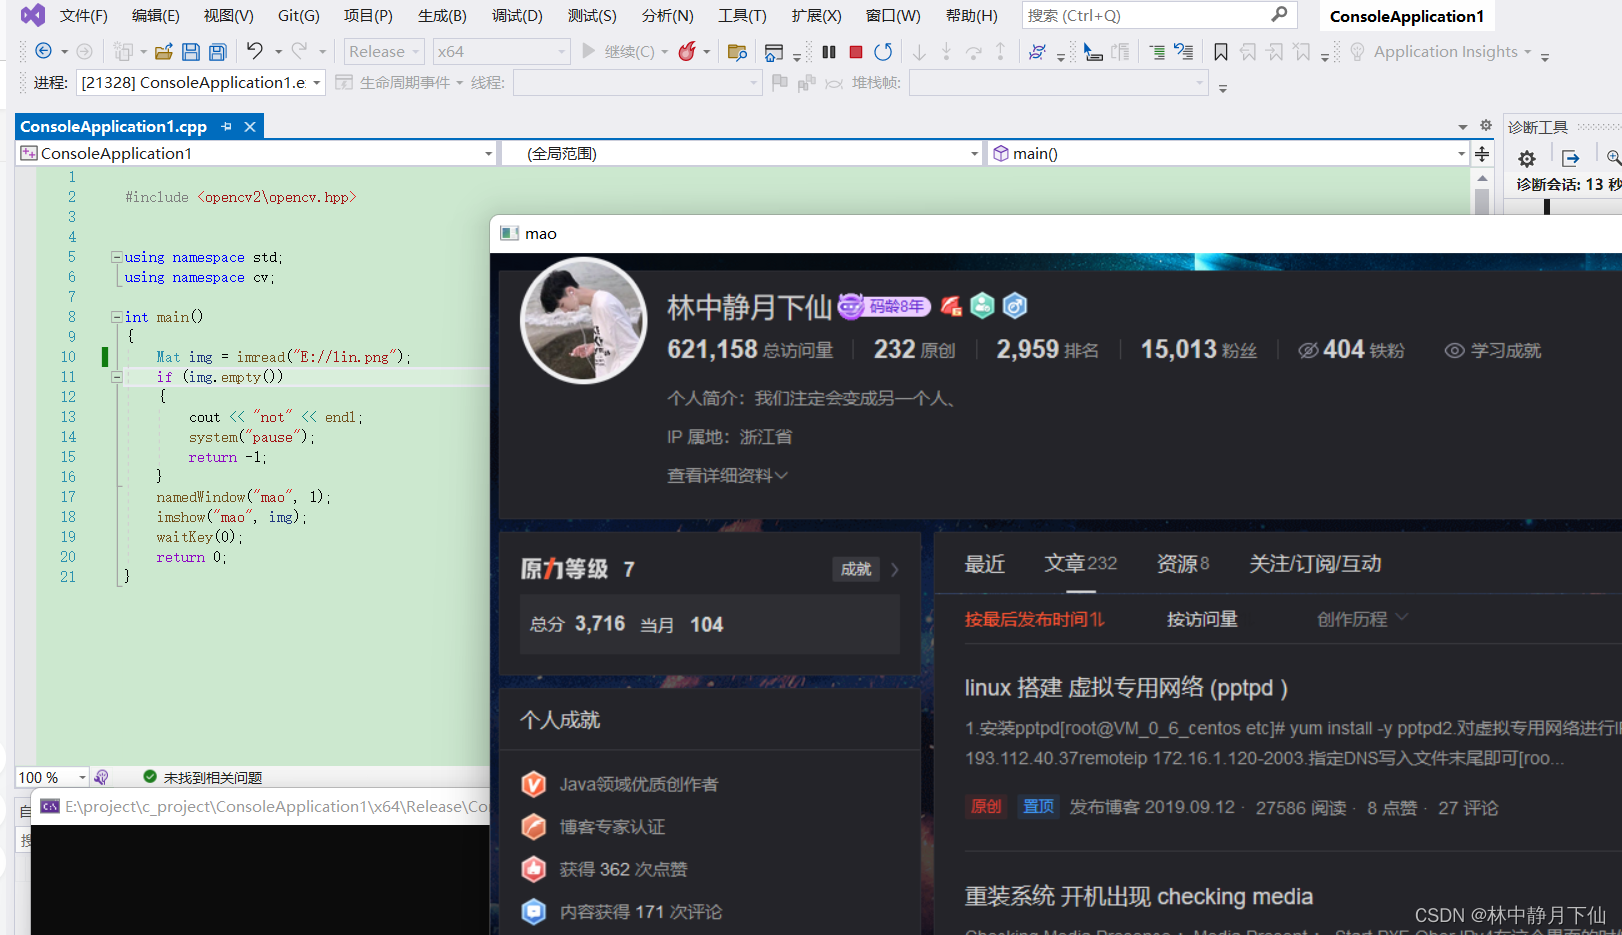Undo the last edit in the toolbar
The width and height of the screenshot is (1622, 935).
(x=254, y=51)
